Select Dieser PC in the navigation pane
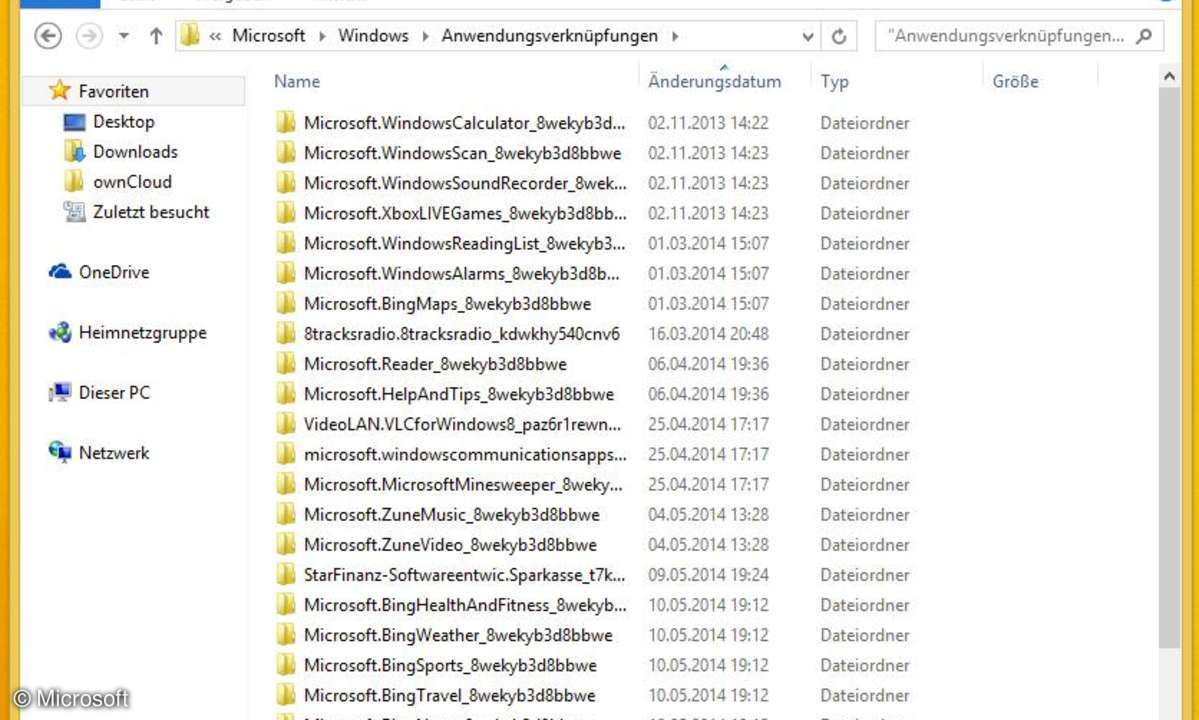Viewport: 1199px width, 720px height. [x=114, y=393]
